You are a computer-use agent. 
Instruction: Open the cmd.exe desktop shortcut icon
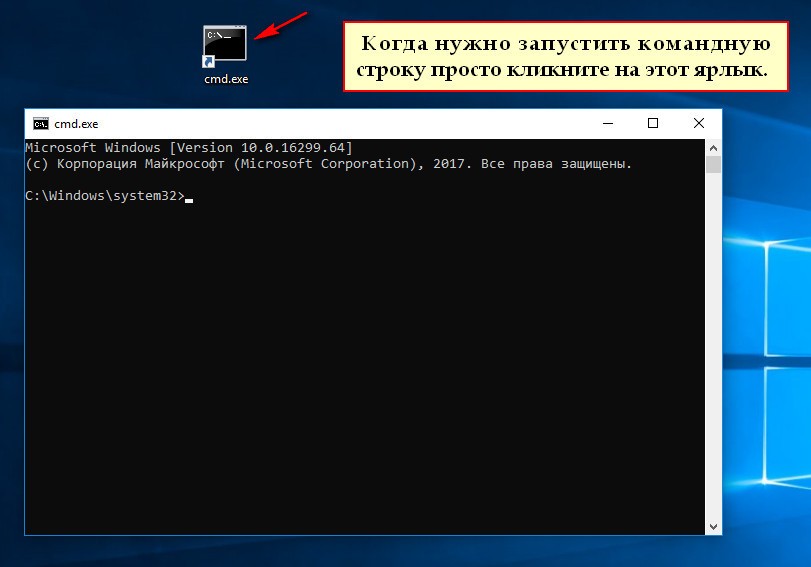click(224, 46)
